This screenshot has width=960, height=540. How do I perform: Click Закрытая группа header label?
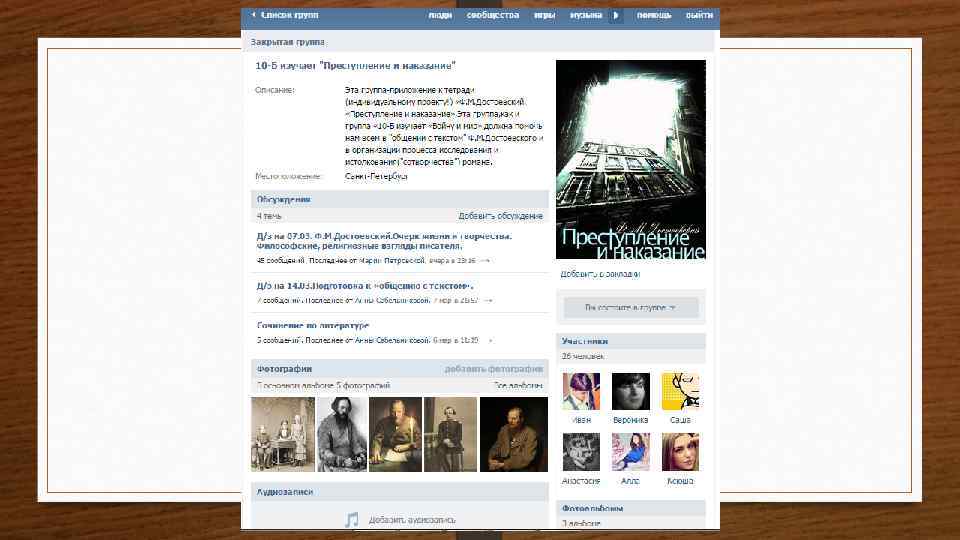tap(287, 42)
